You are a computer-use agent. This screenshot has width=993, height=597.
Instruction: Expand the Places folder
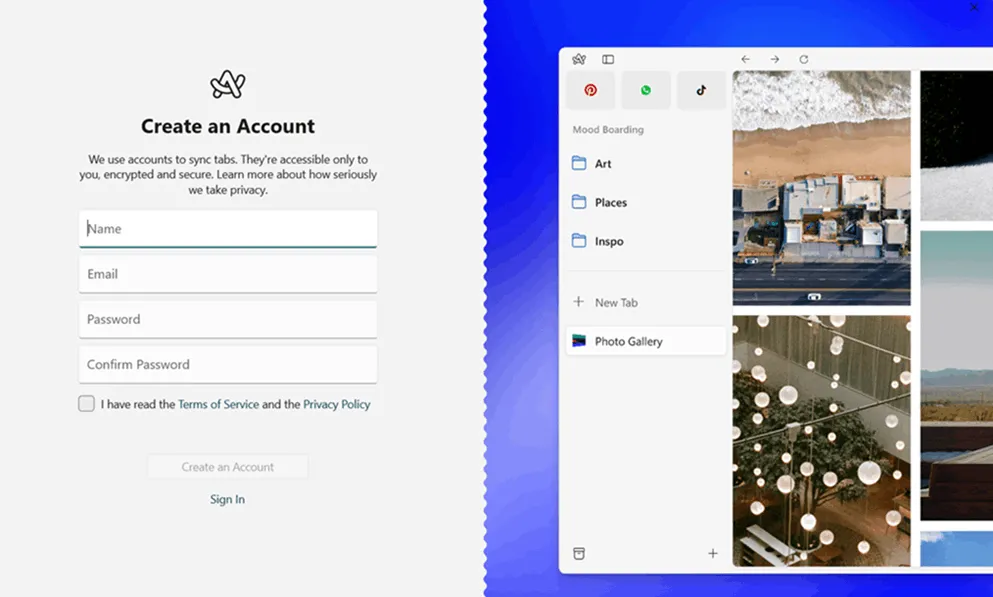click(x=610, y=203)
